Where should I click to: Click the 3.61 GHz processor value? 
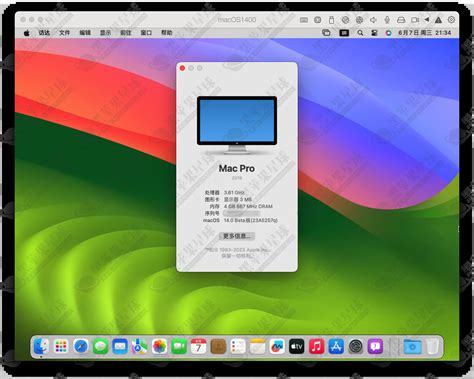(x=234, y=192)
